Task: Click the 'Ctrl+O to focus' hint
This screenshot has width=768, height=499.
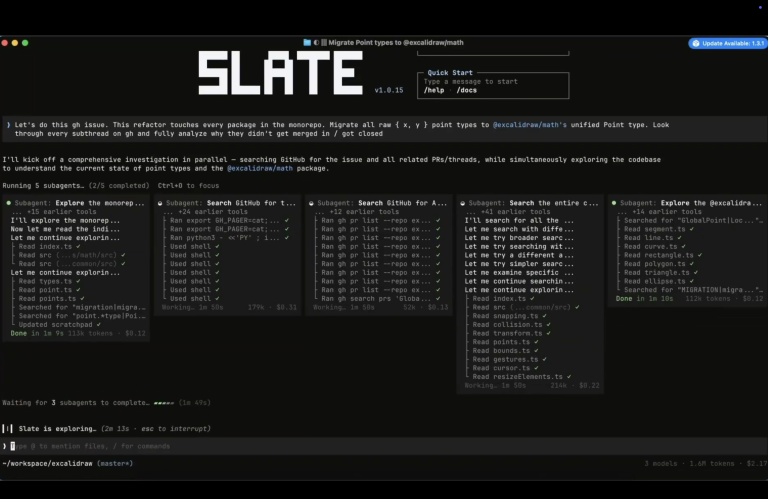Action: point(189,186)
